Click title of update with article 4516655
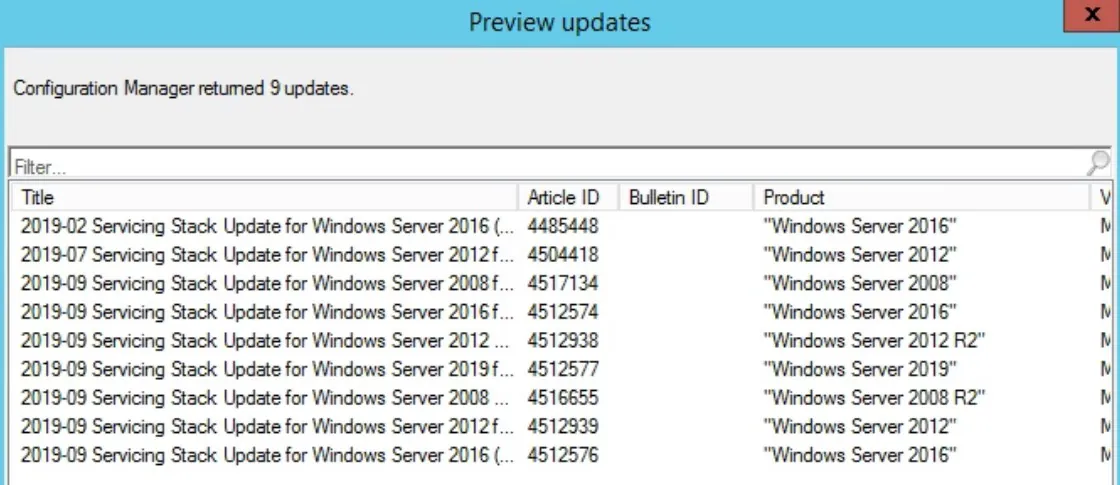Screen dimensions: 1120x485 pos(265,397)
